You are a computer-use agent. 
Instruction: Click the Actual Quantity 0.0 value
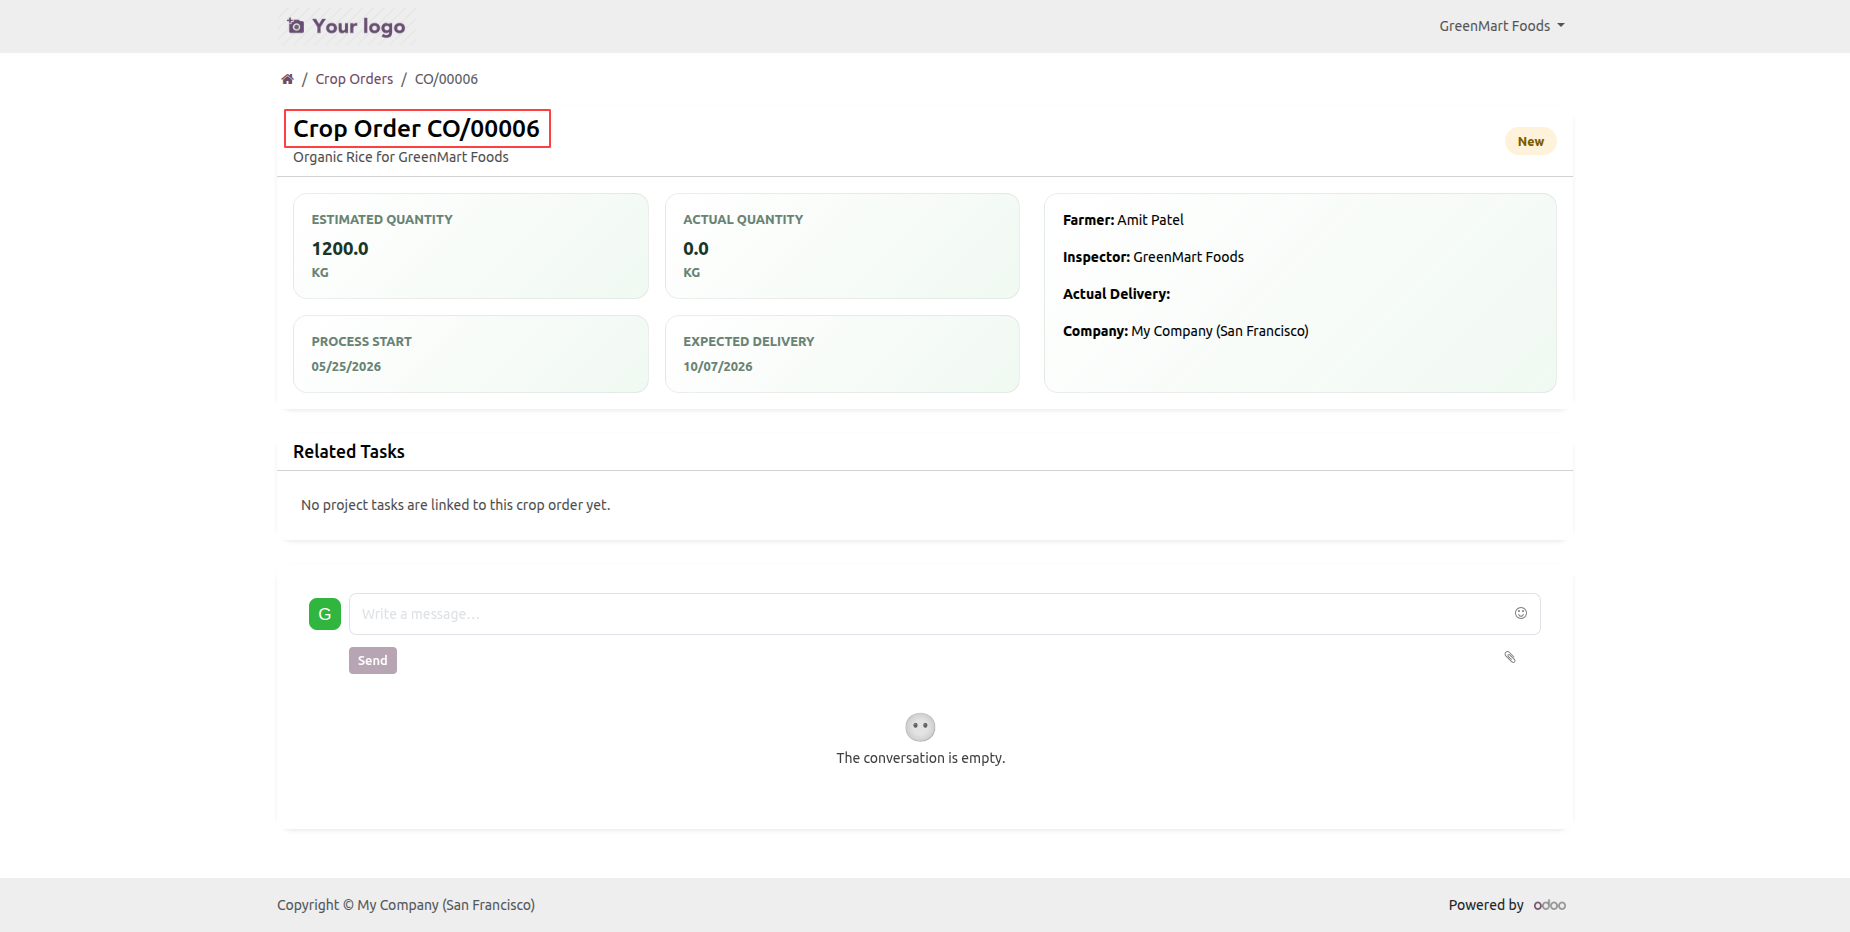[x=696, y=249]
